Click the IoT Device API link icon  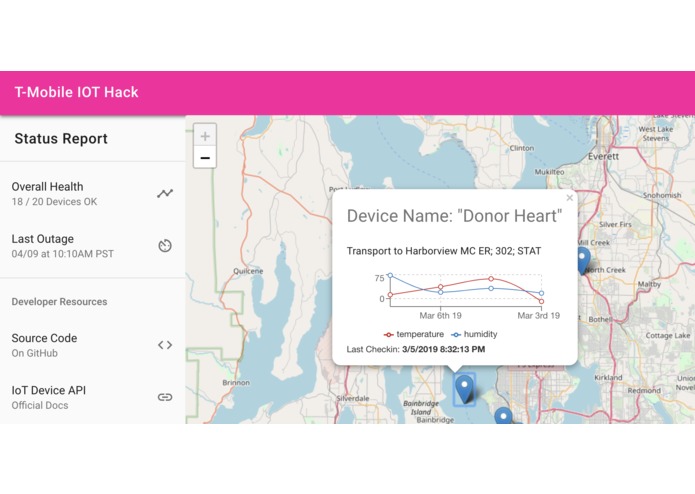click(165, 397)
